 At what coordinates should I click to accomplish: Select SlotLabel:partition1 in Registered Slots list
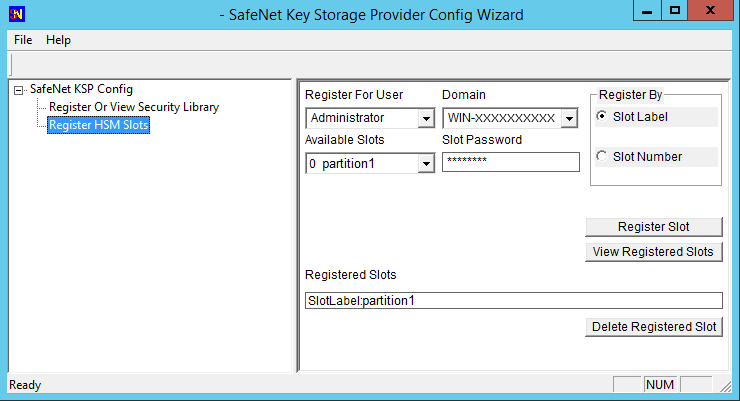pos(512,301)
